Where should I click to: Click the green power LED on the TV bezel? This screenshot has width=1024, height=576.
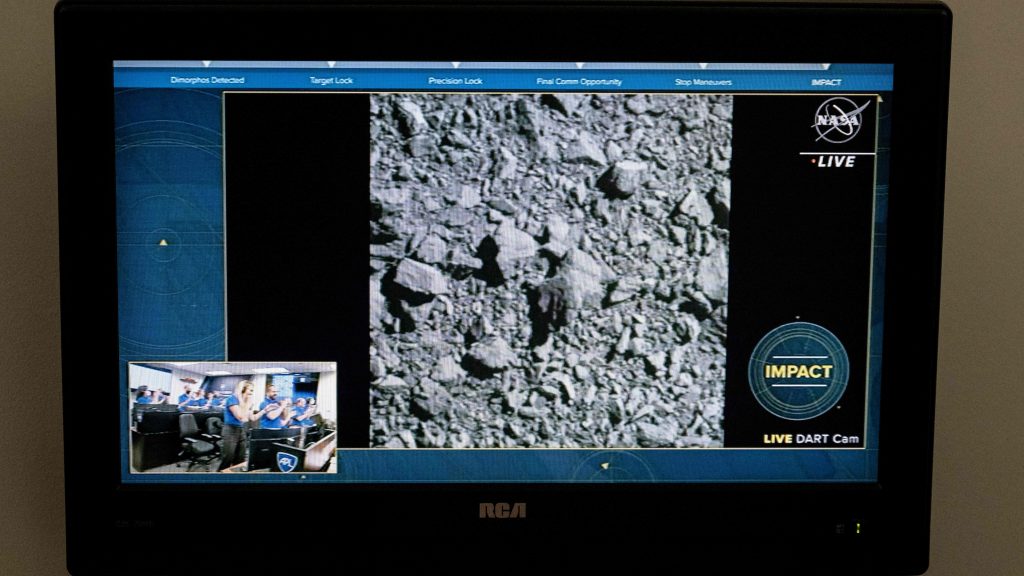tap(857, 528)
